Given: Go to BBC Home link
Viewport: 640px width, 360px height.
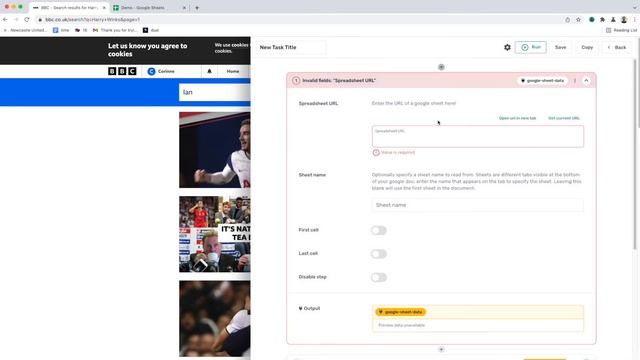Looking at the screenshot, I should pyautogui.click(x=233, y=71).
